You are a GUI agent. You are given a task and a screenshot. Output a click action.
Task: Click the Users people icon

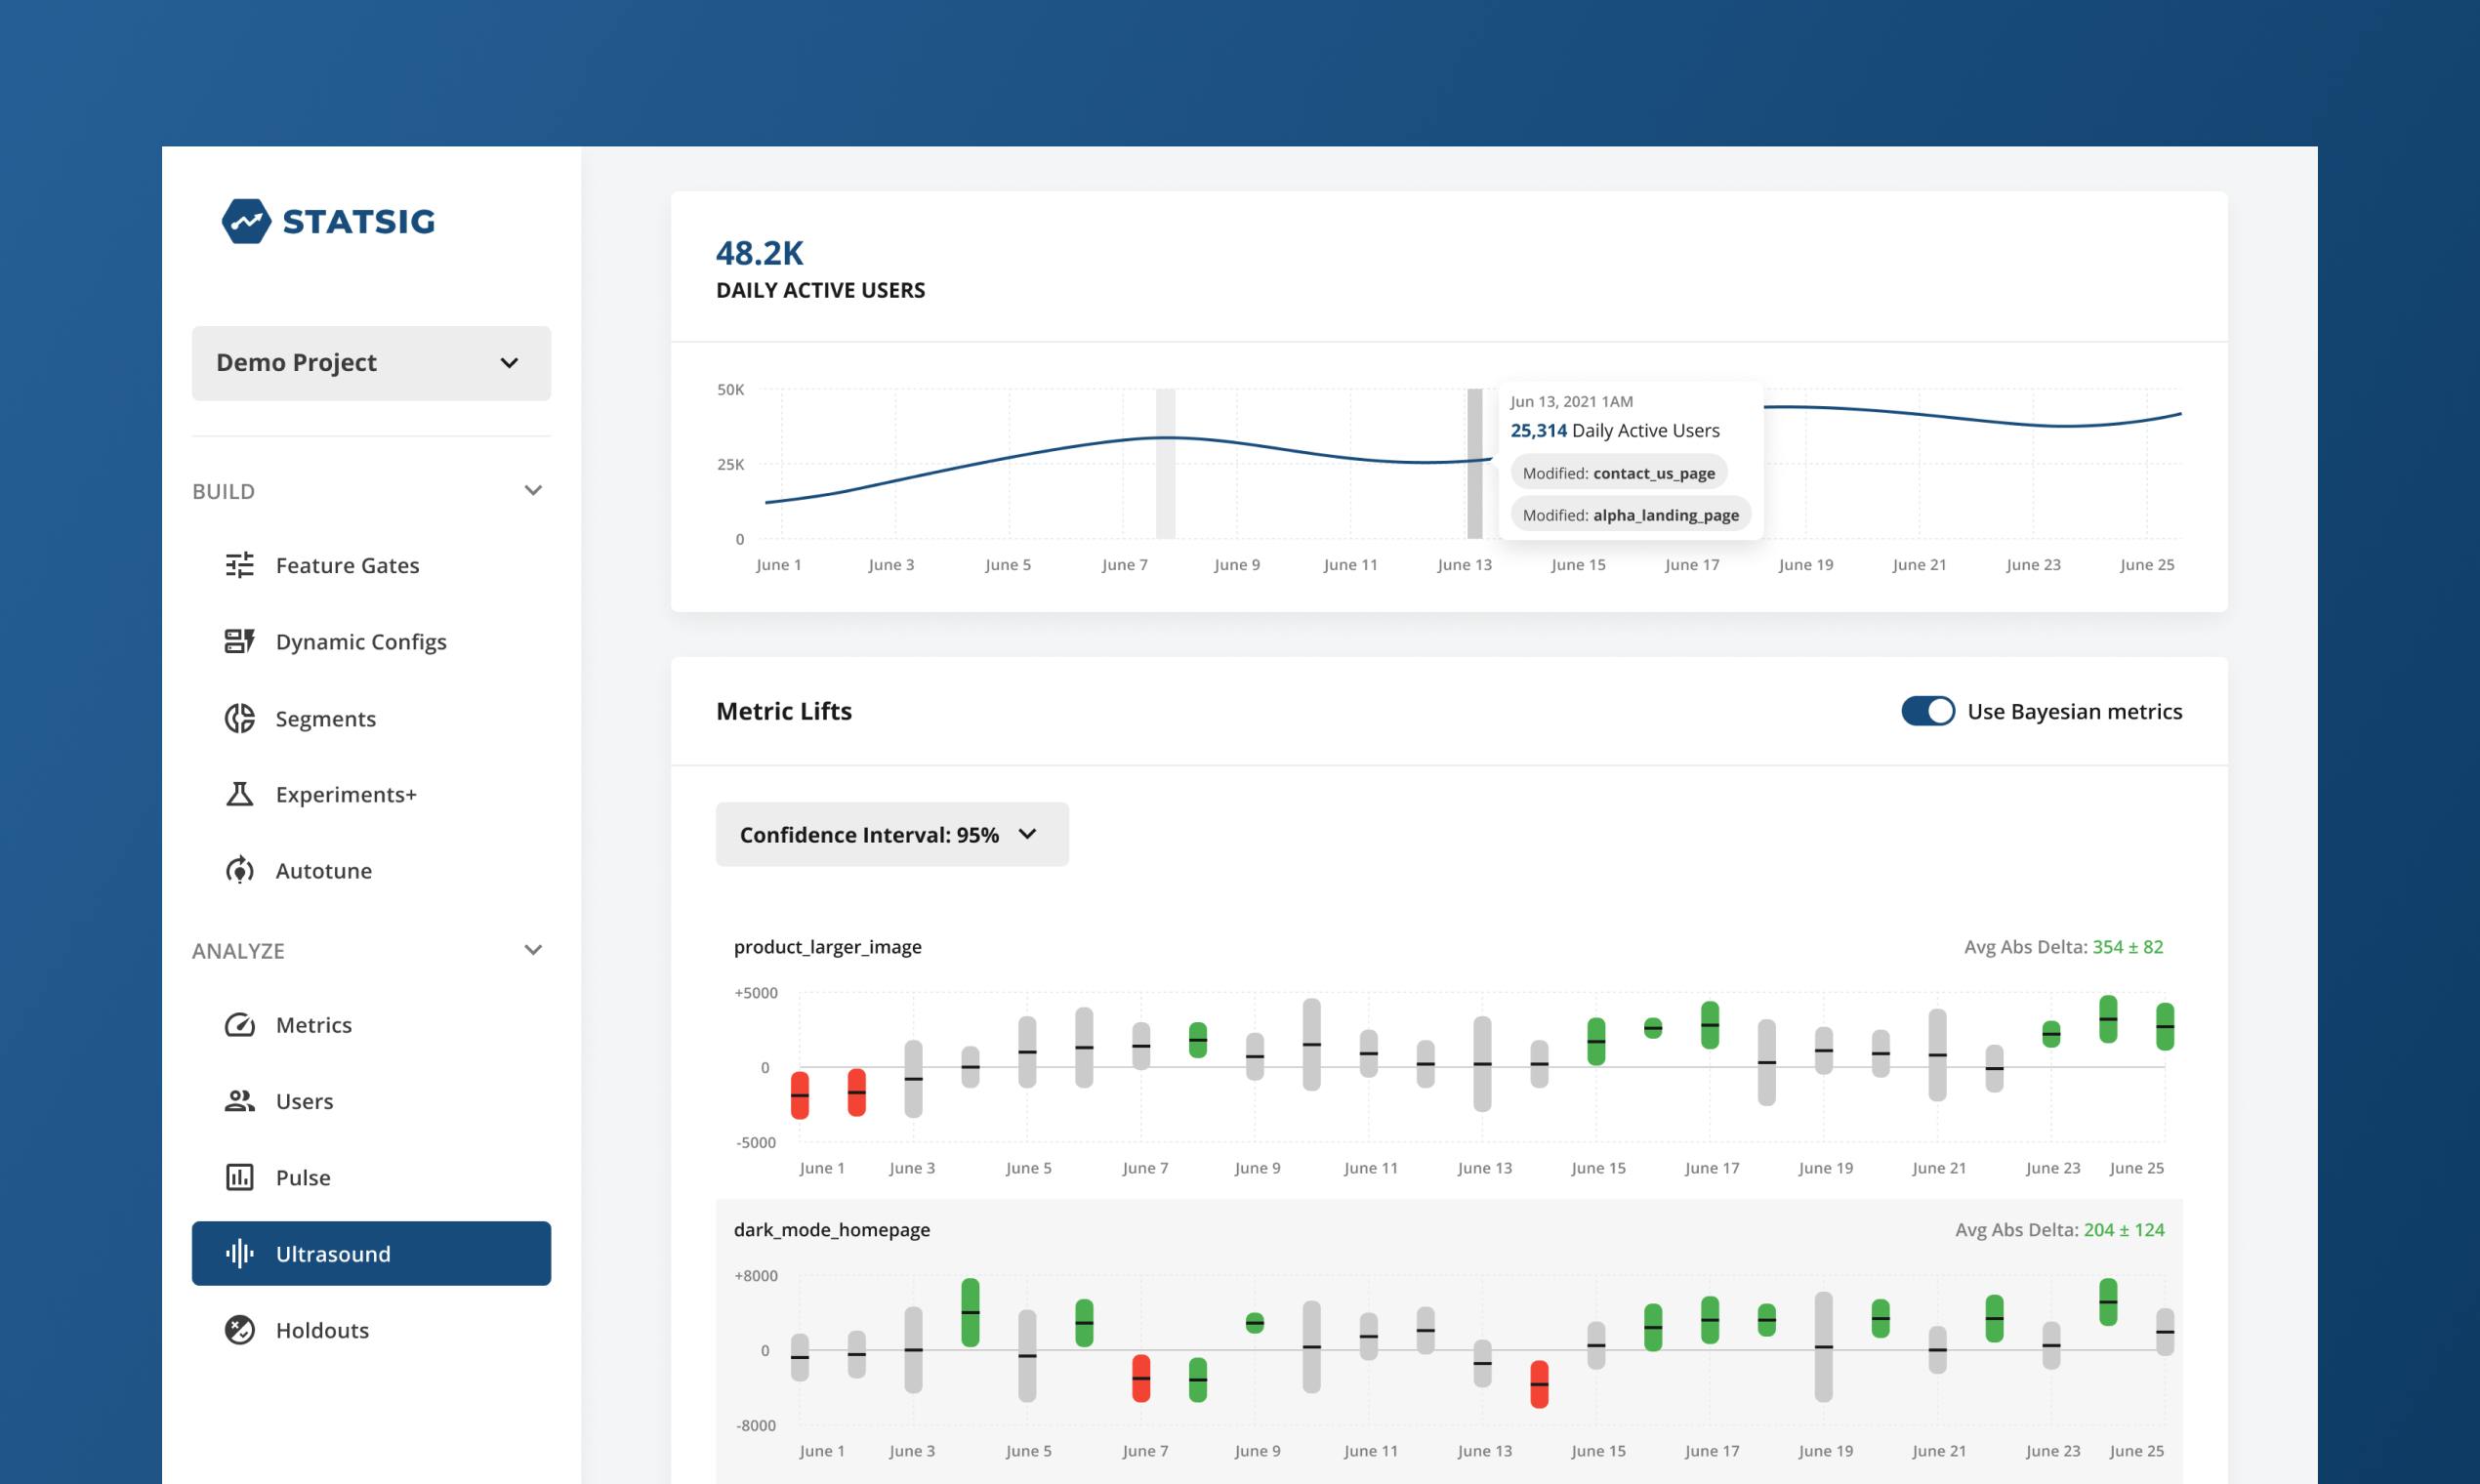pos(239,1101)
